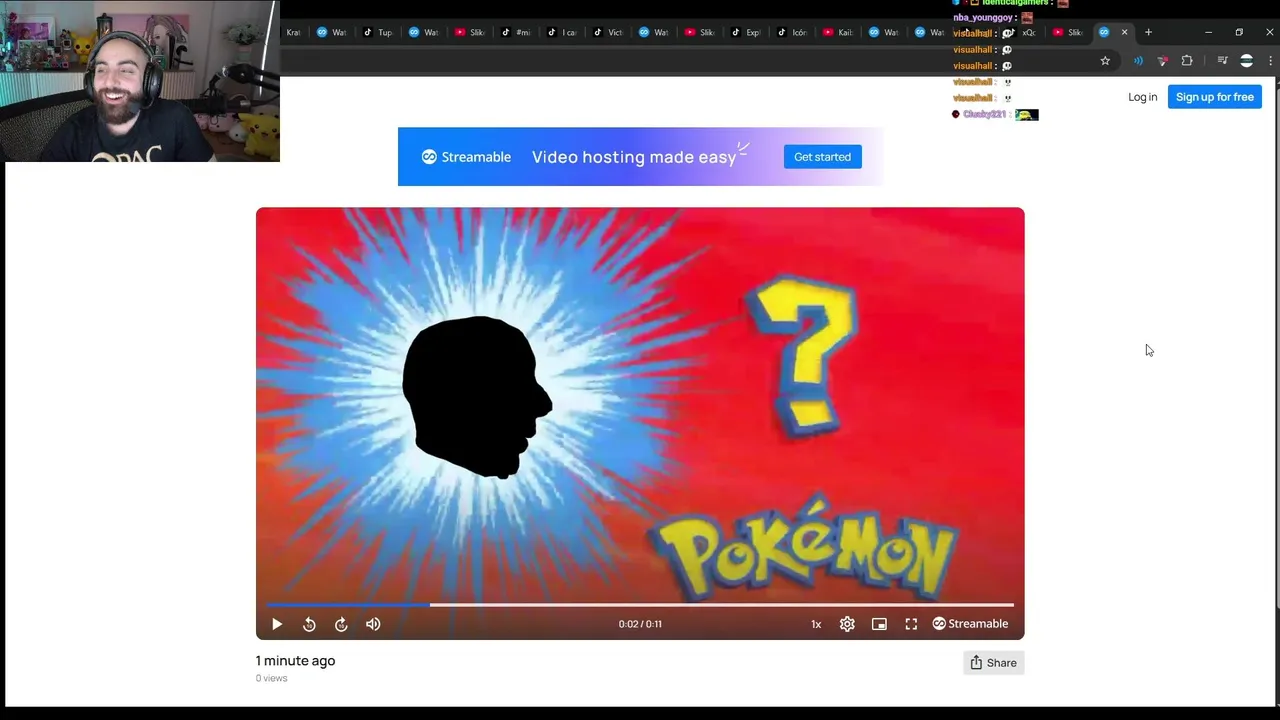Image resolution: width=1280 pixels, height=720 pixels.
Task: Open the browser profile avatar
Action: pyautogui.click(x=1246, y=61)
